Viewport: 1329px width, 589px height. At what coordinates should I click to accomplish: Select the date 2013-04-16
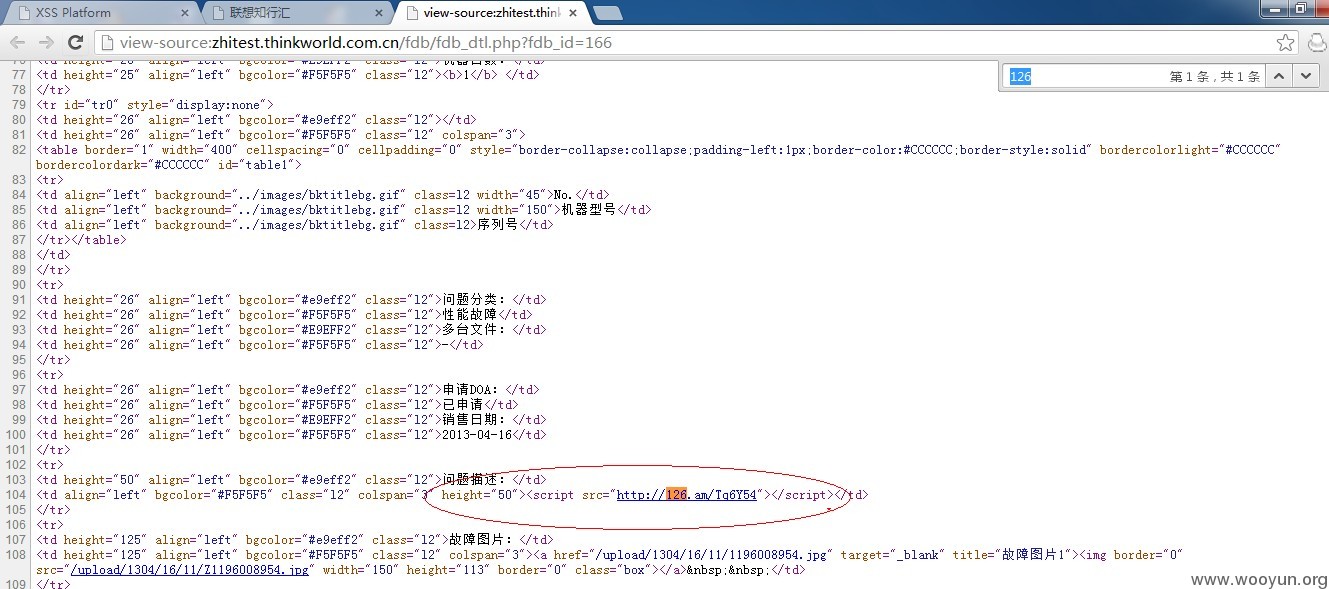pos(476,435)
